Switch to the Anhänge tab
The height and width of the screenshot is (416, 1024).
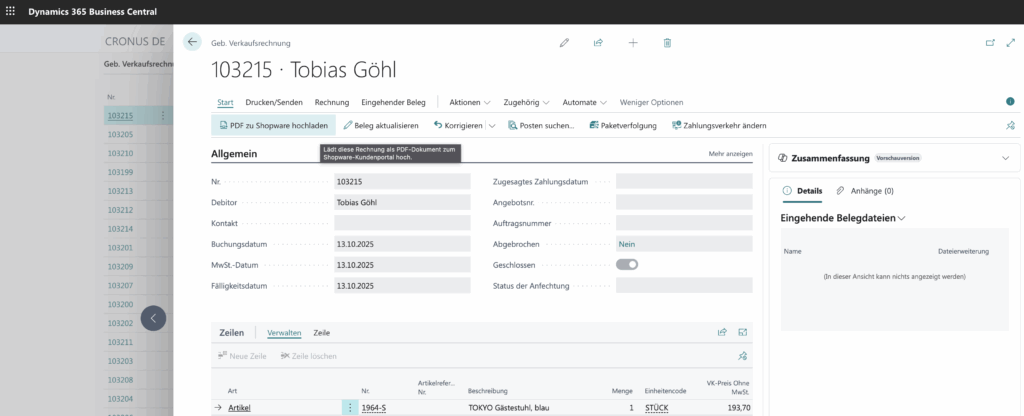(864, 190)
